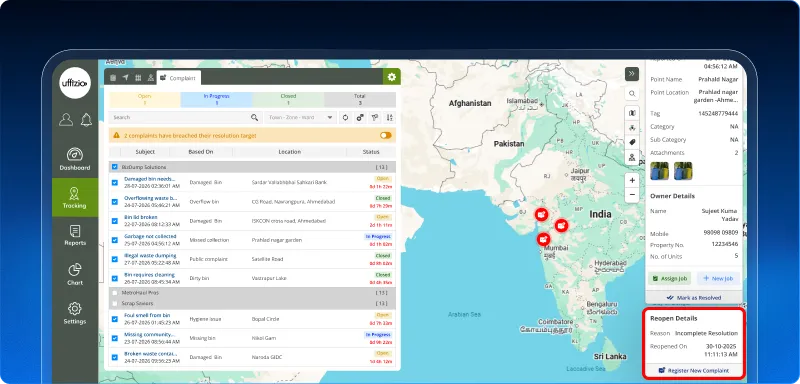This screenshot has width=800, height=384.
Task: Click the filter icon in the complaint toolbar
Action: (375, 117)
